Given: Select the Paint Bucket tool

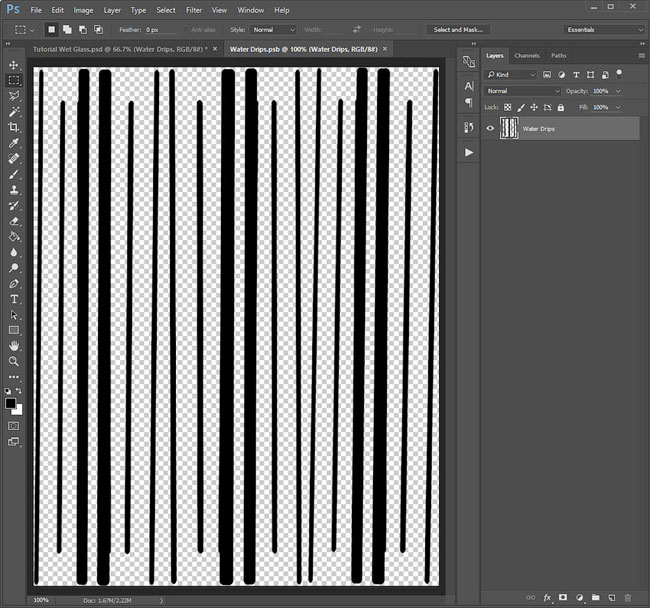Looking at the screenshot, I should [14, 237].
